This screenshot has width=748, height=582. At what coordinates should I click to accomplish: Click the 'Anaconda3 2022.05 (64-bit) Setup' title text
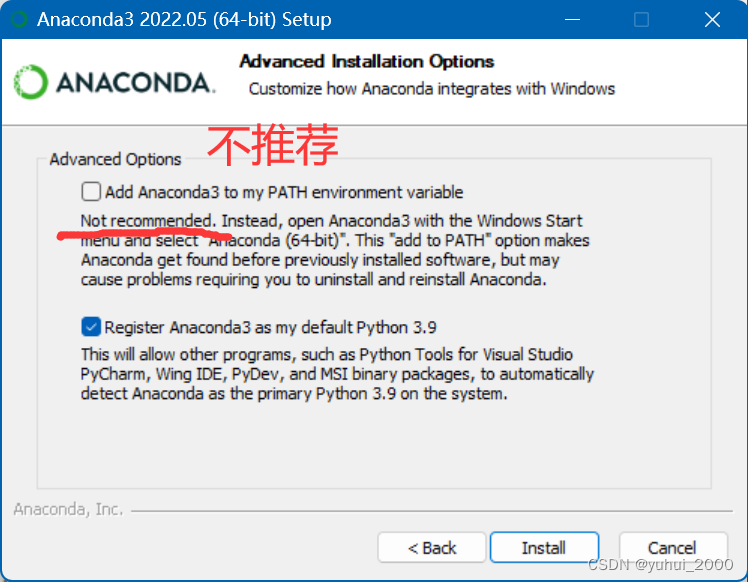click(x=184, y=20)
